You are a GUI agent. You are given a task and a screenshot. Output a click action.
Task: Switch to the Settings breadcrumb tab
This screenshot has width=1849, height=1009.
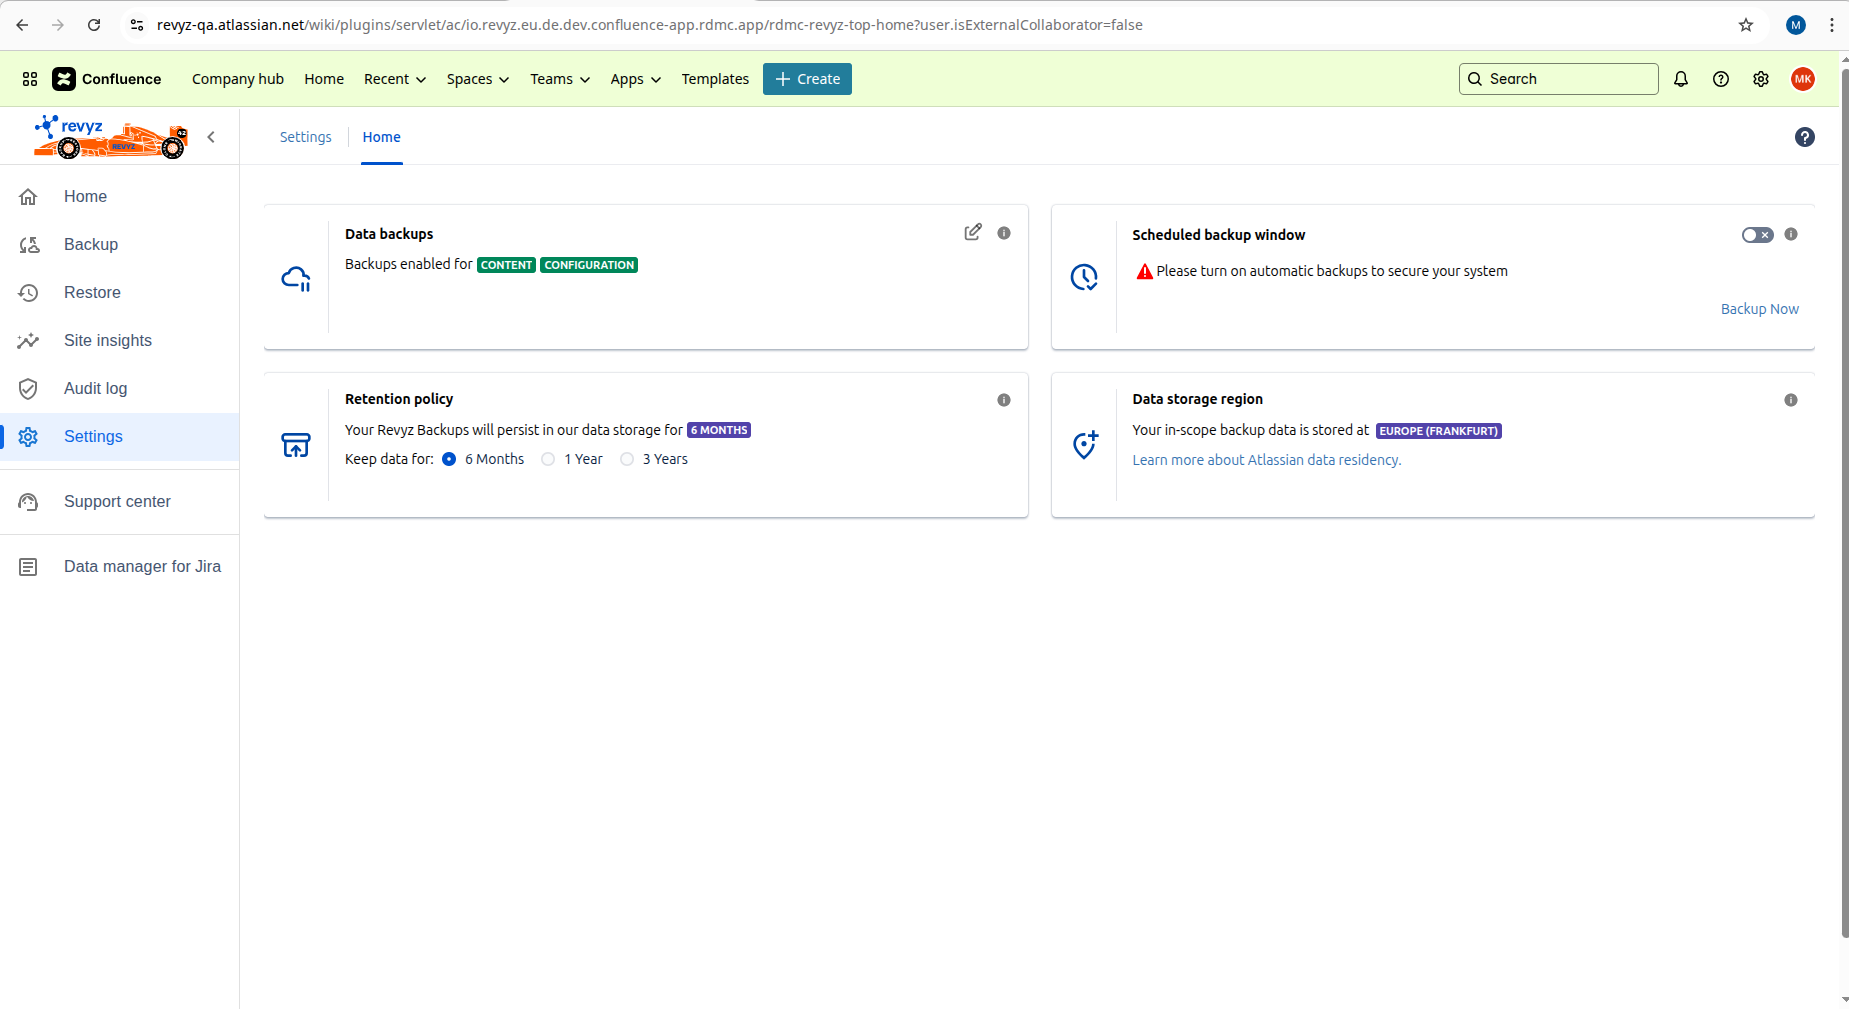pos(305,137)
